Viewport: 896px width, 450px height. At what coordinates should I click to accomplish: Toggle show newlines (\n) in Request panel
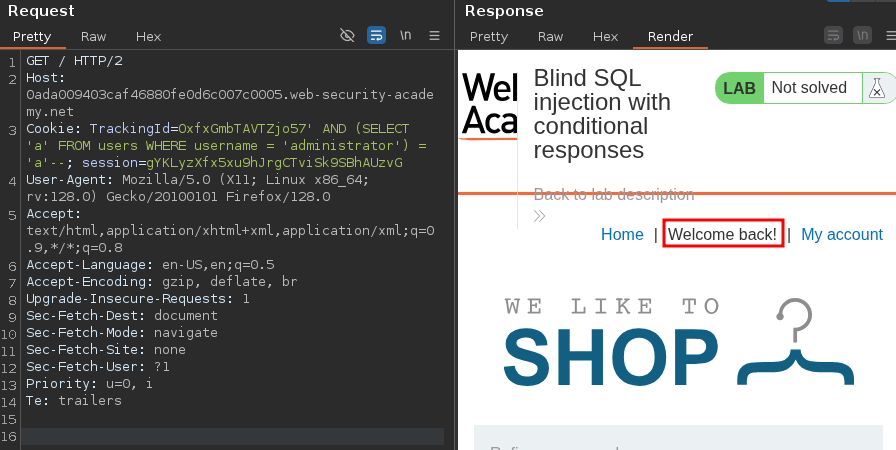pyautogui.click(x=405, y=35)
